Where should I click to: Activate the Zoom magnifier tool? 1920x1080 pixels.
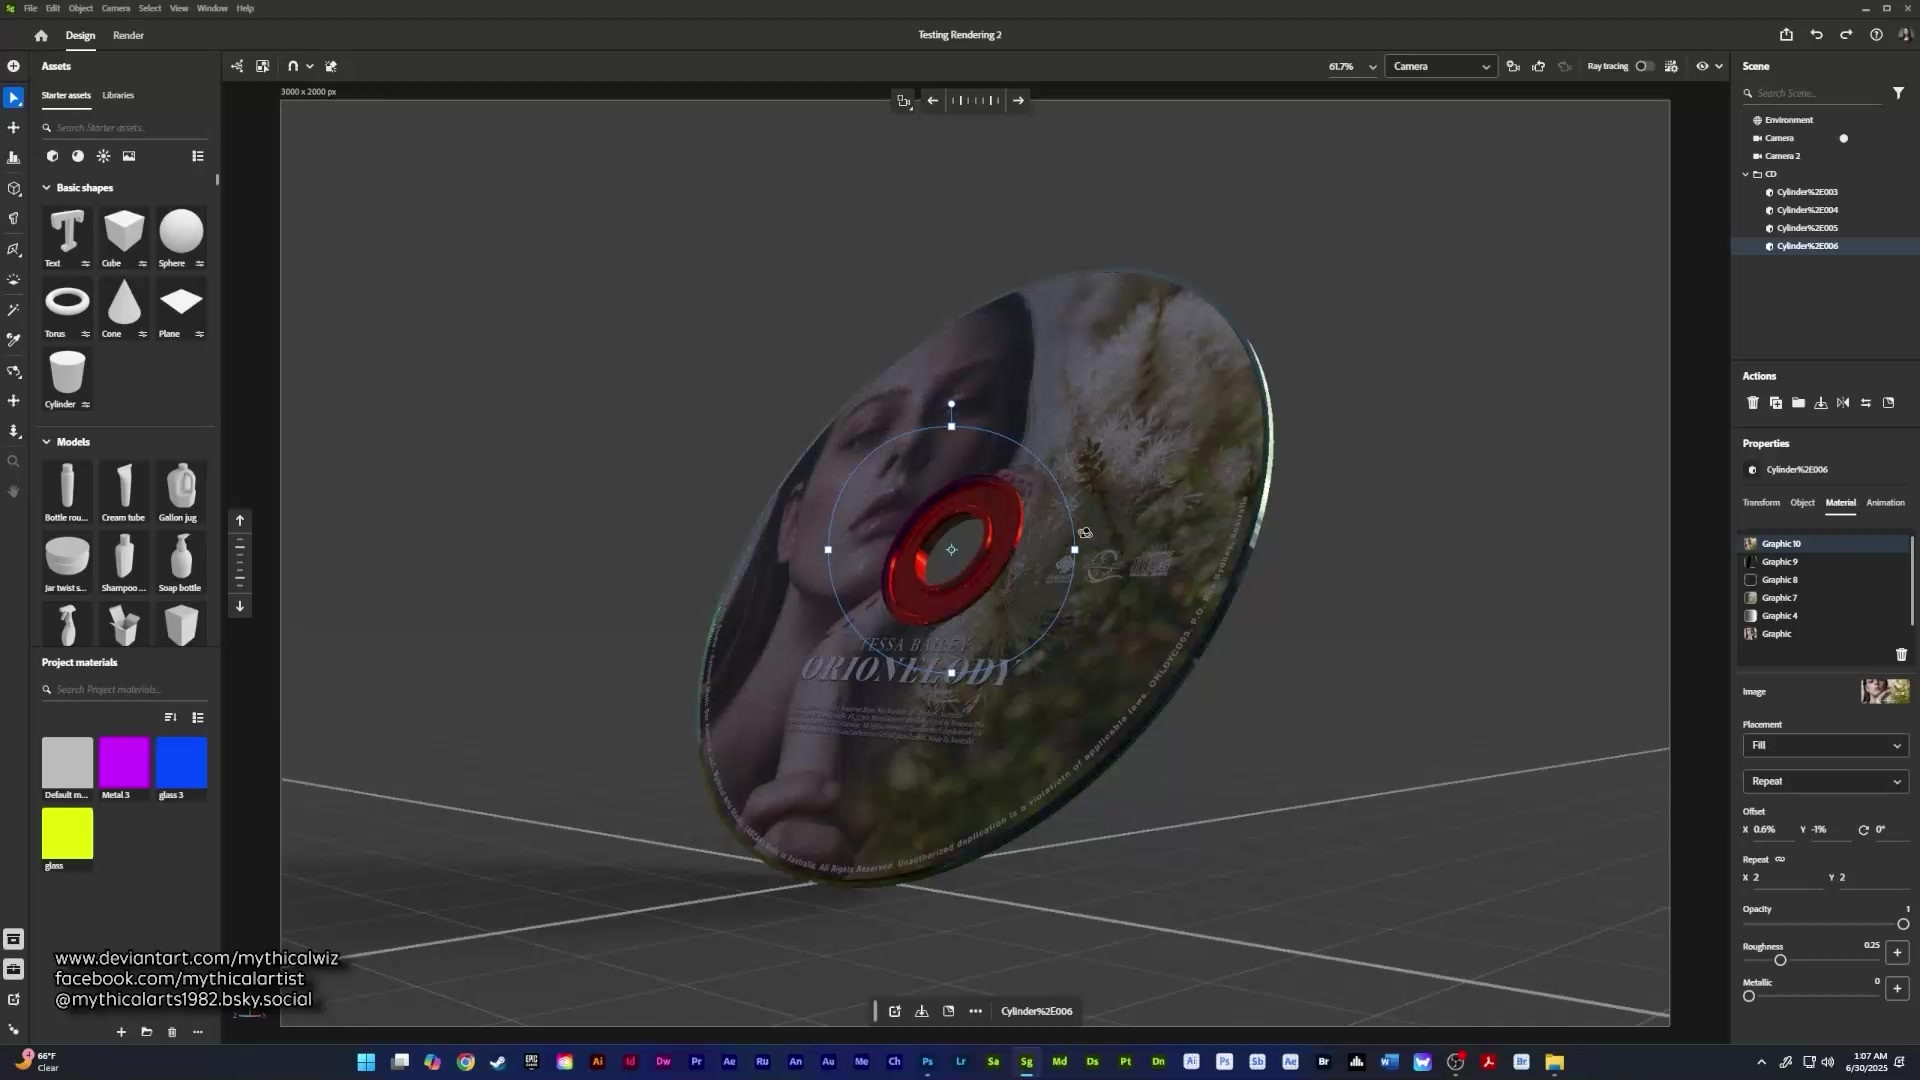[x=13, y=461]
